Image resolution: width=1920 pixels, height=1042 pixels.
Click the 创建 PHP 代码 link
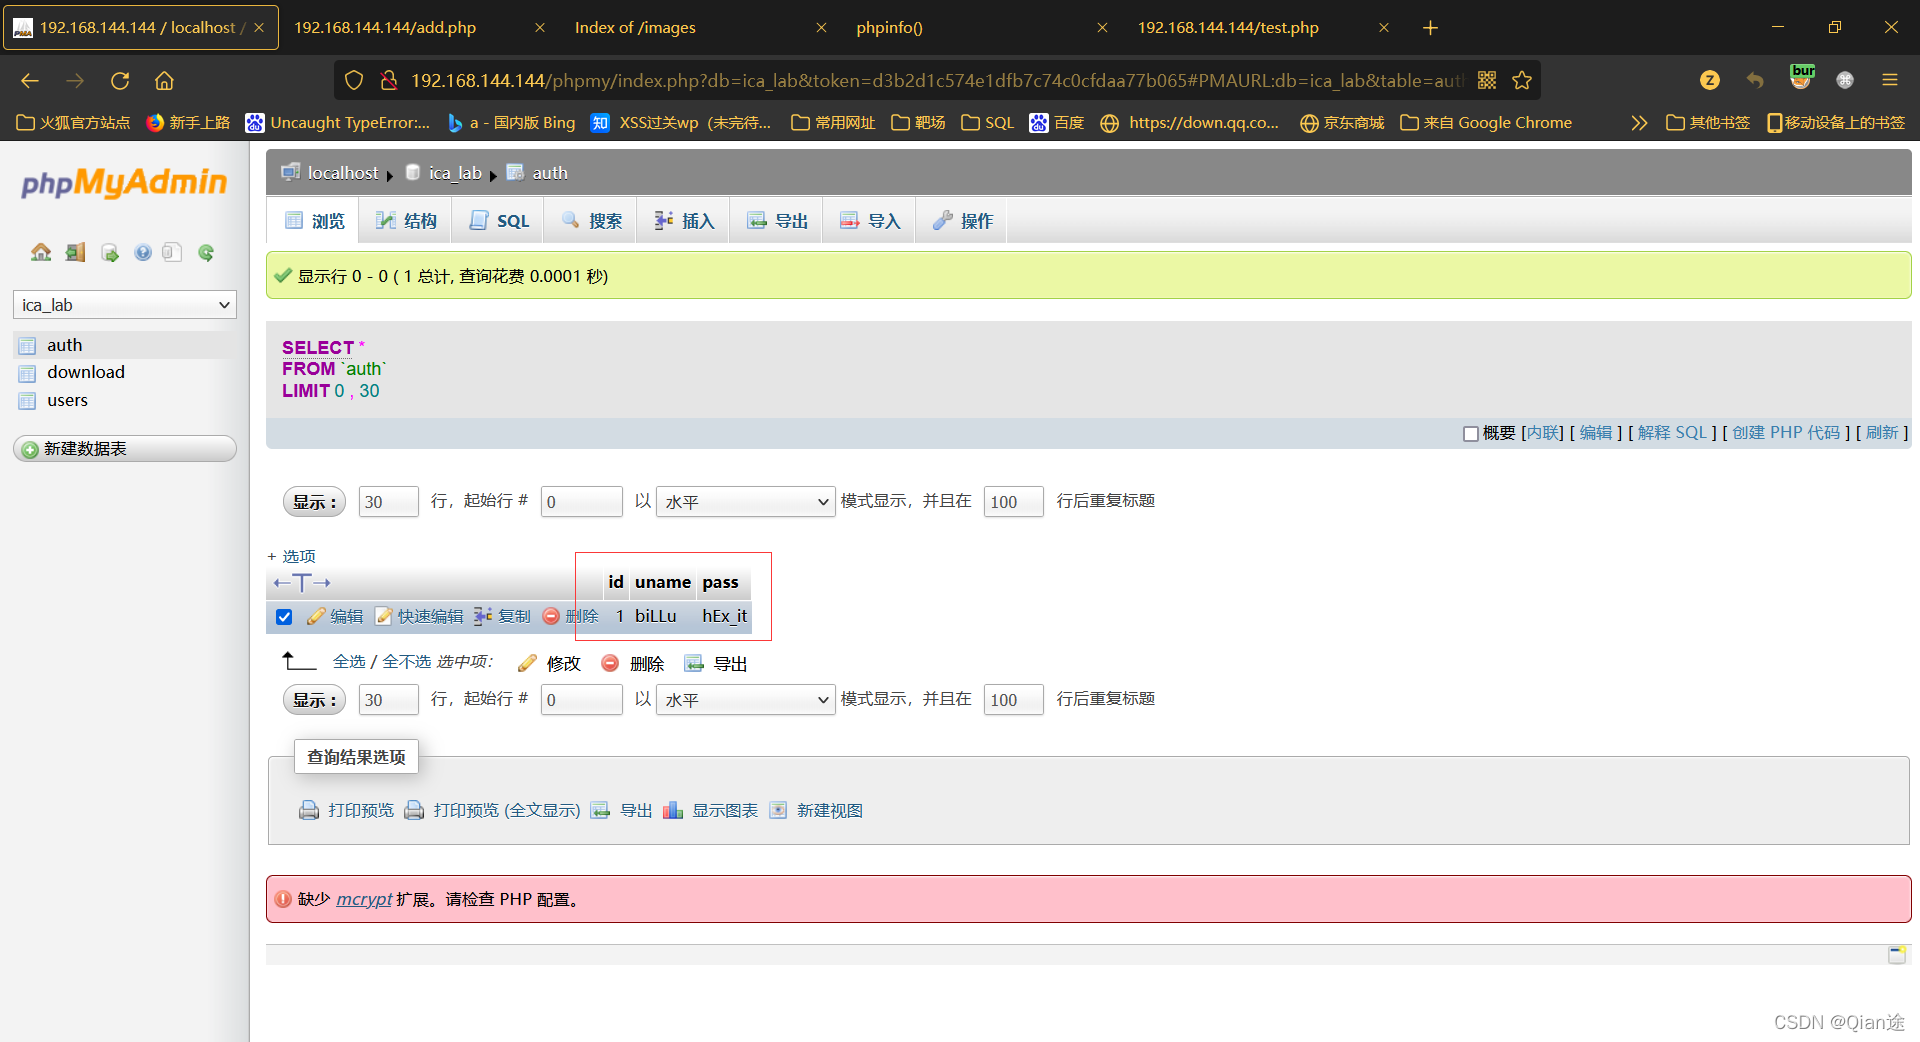1786,433
